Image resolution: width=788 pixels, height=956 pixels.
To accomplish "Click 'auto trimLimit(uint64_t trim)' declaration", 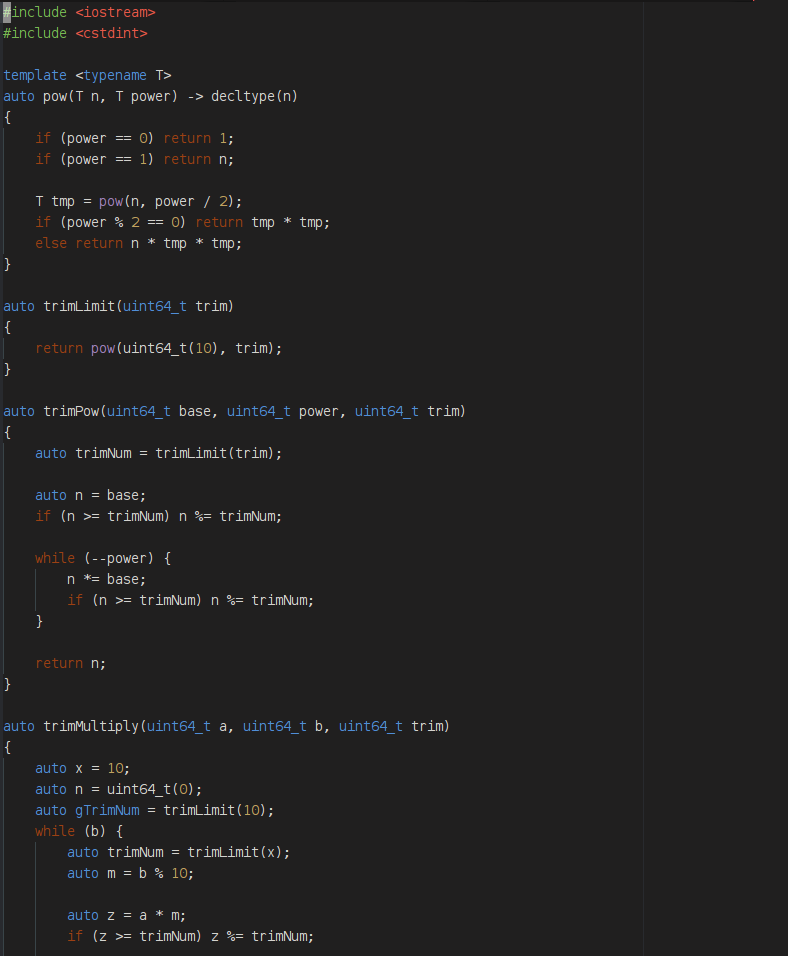I will pyautogui.click(x=118, y=306).
